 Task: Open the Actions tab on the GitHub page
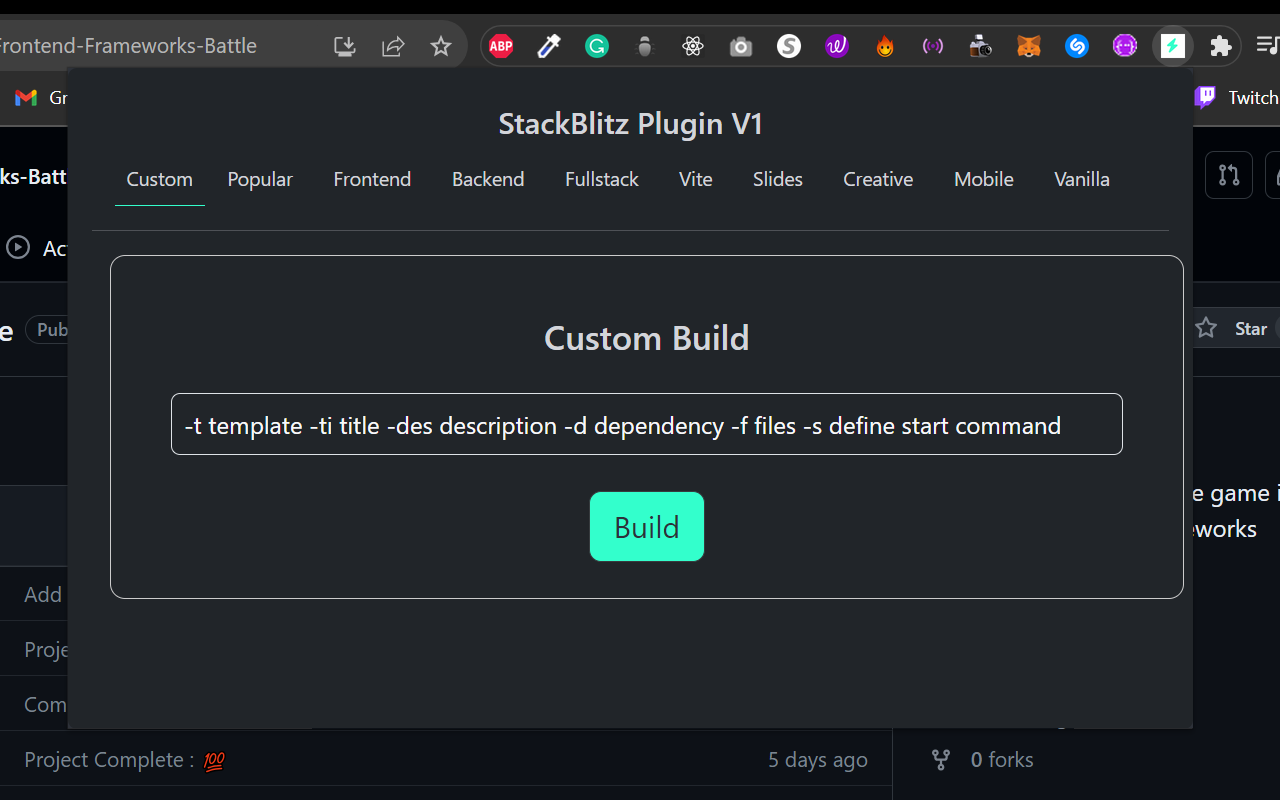point(36,247)
